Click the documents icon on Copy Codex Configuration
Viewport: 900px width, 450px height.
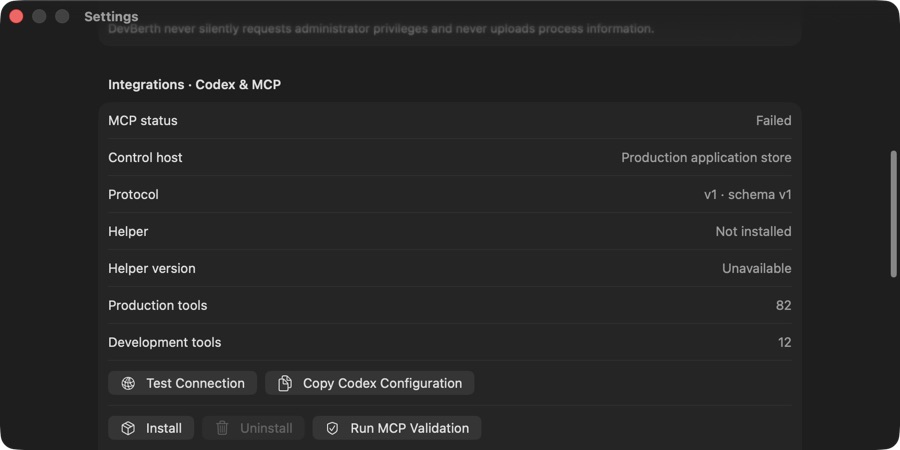pos(285,383)
